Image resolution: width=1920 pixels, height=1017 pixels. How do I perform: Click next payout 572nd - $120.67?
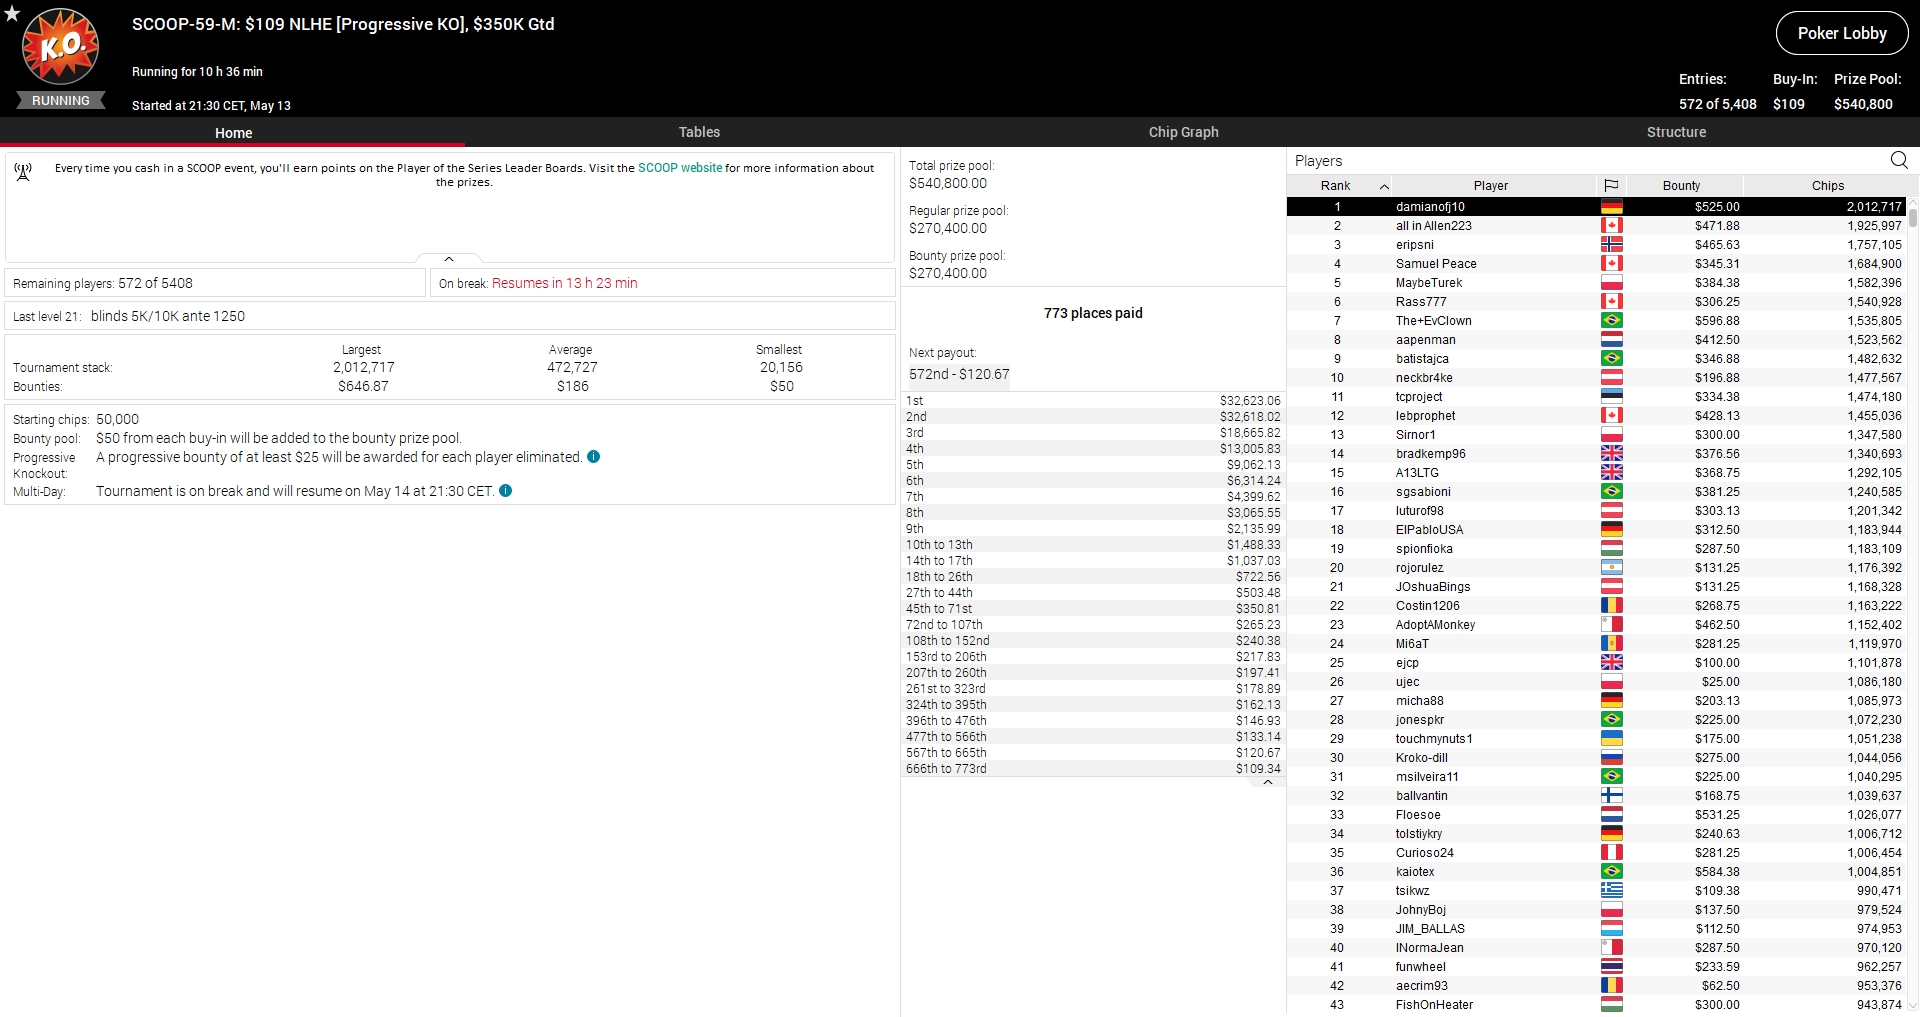959,374
